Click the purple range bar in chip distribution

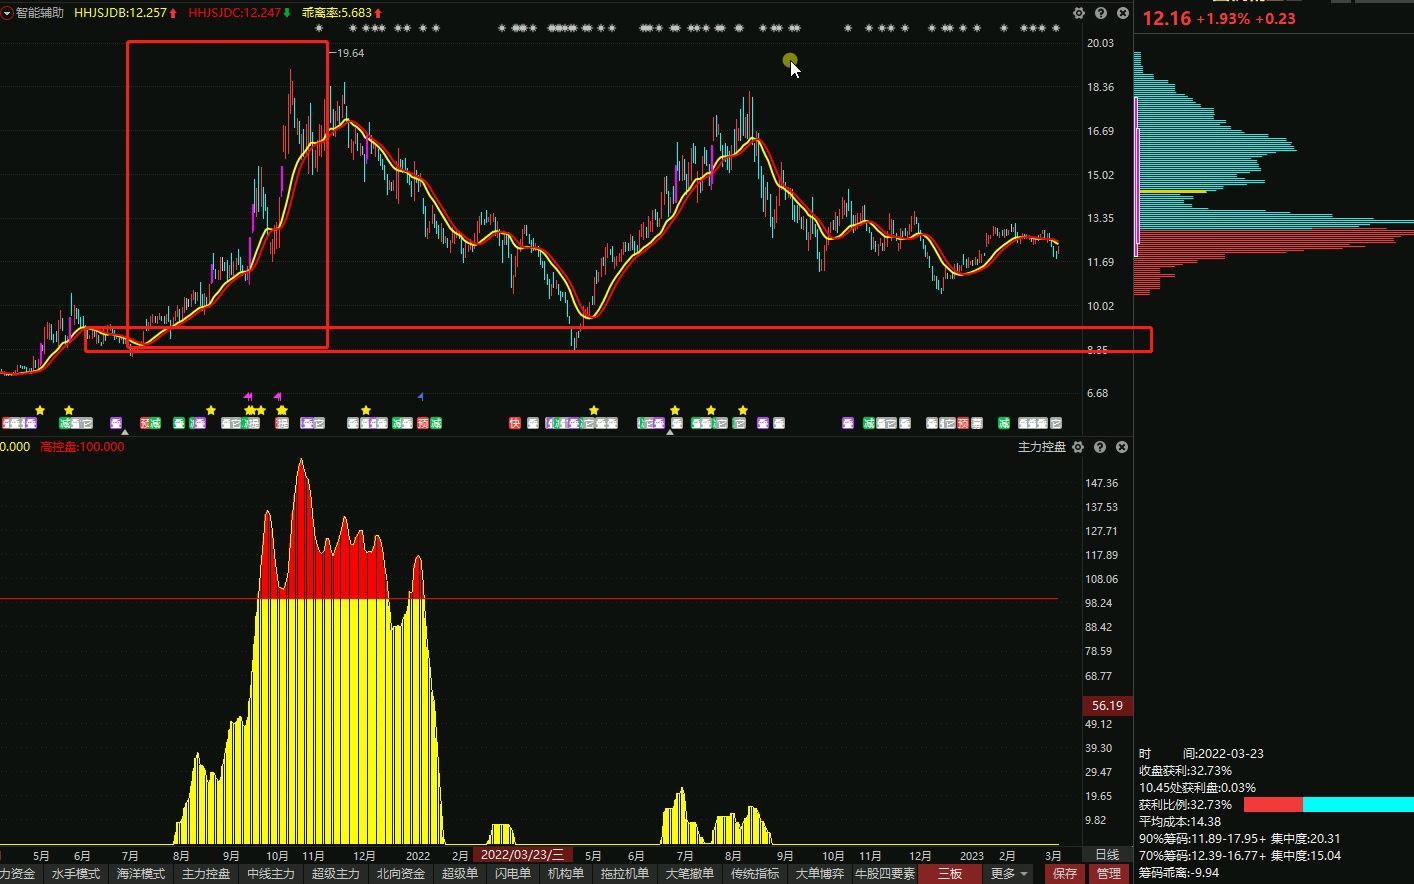(x=1137, y=177)
